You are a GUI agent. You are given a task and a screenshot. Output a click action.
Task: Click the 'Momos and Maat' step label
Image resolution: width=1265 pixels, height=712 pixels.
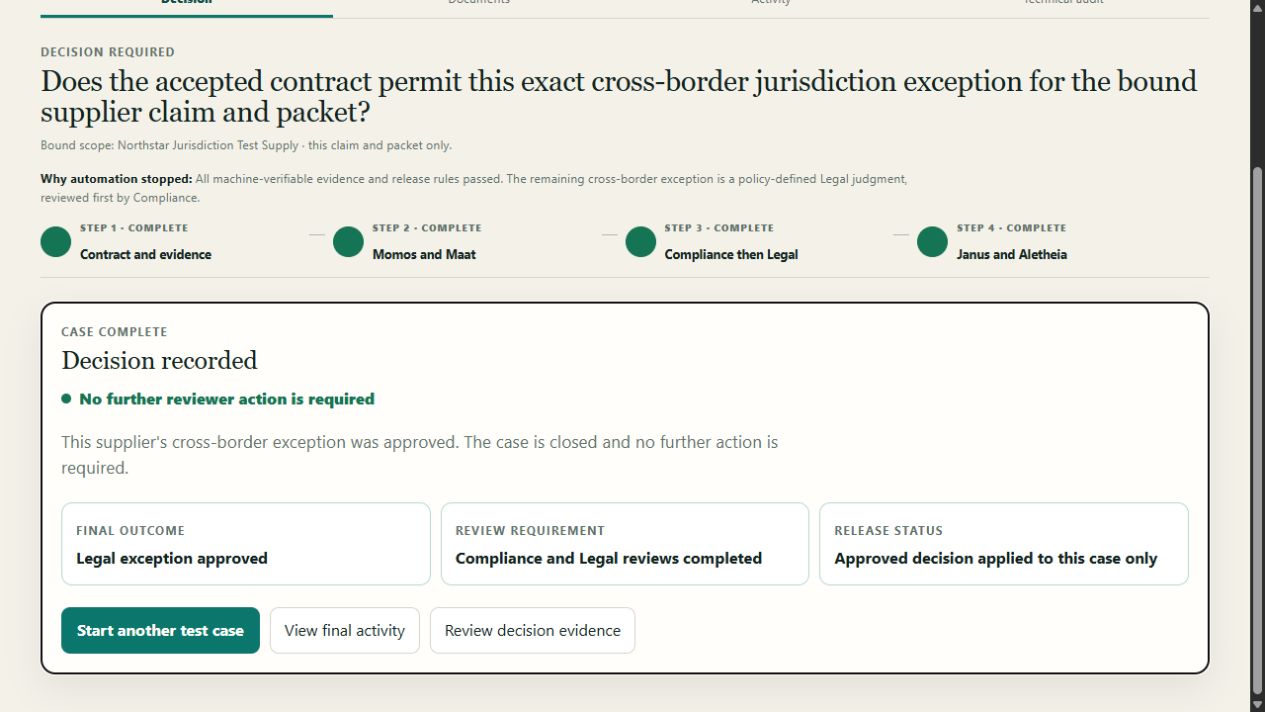coord(424,254)
